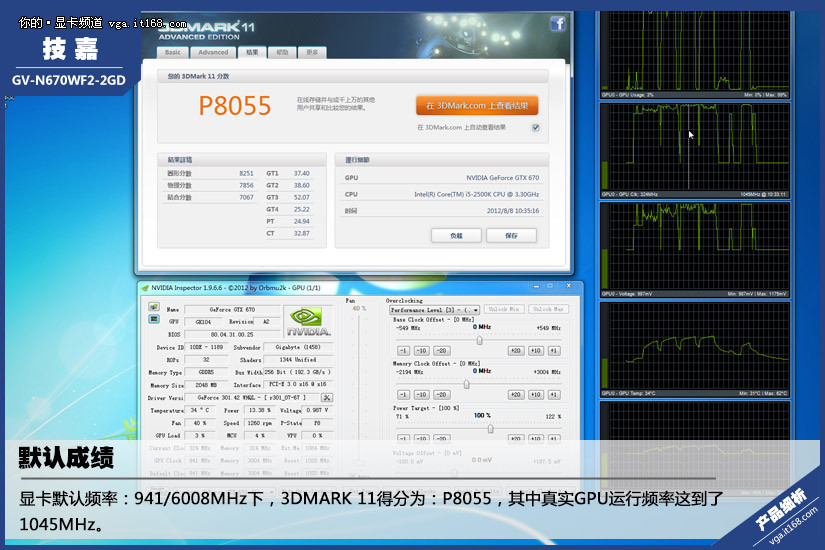
Task: Click the graphics score value 8251
Action: (x=246, y=173)
